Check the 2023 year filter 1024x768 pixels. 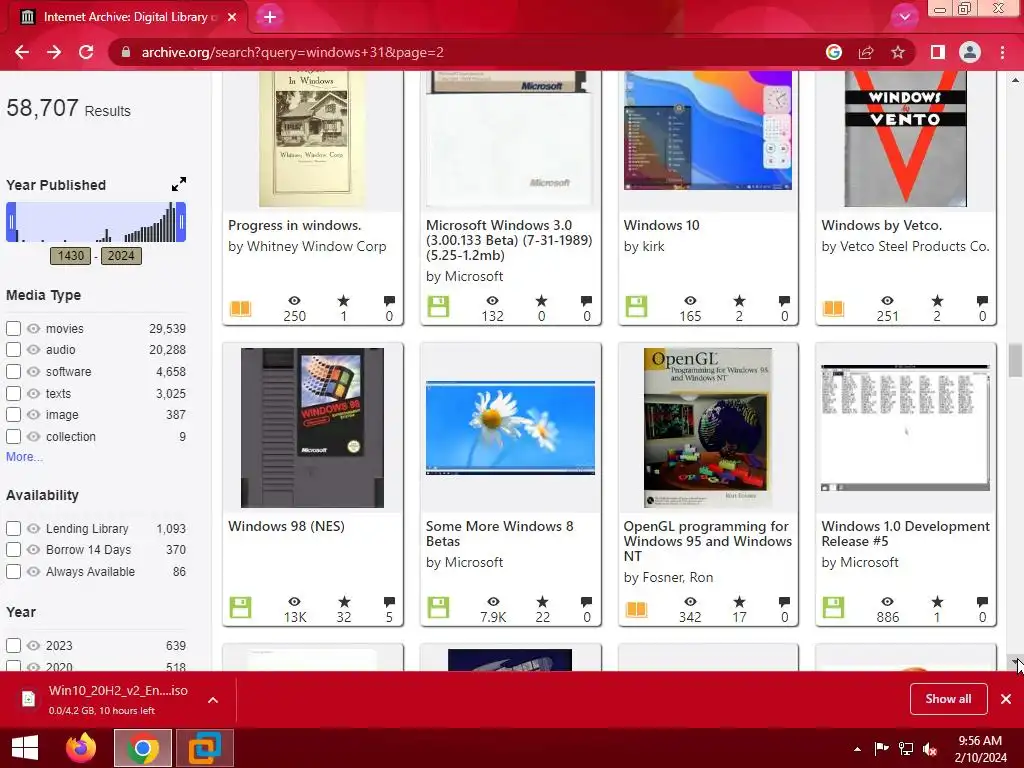coord(13,645)
